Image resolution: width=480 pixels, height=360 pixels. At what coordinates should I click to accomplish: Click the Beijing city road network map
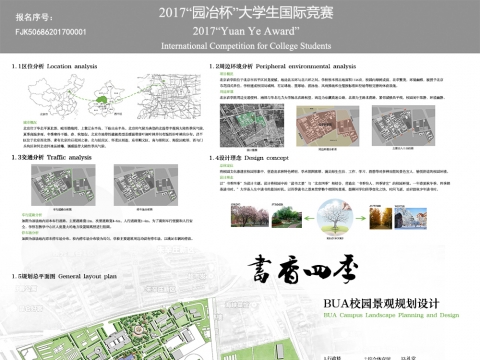tap(169, 96)
